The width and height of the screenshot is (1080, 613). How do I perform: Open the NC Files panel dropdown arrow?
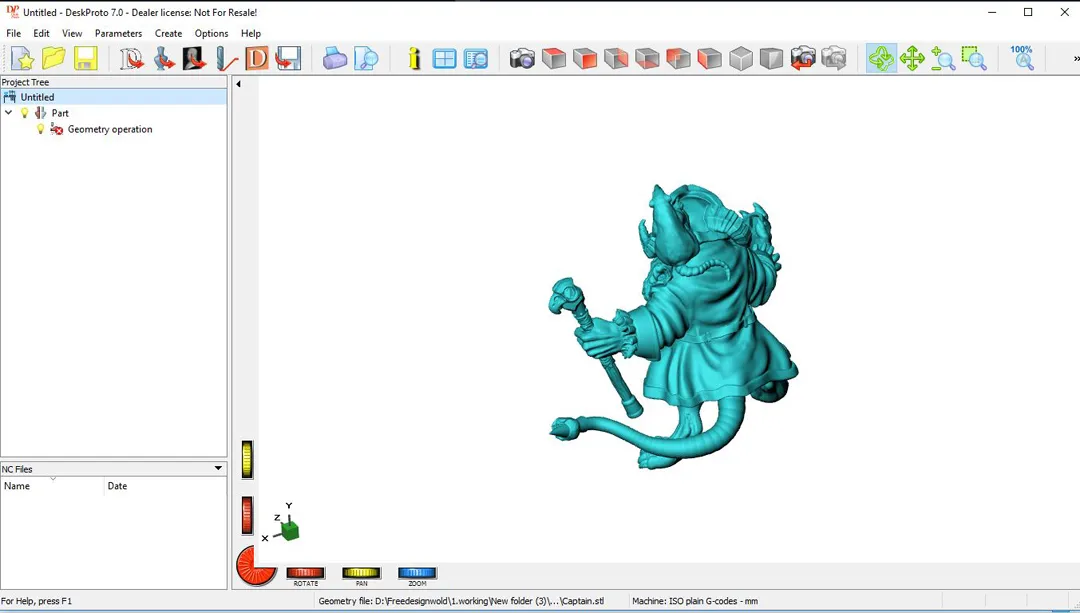(218, 468)
